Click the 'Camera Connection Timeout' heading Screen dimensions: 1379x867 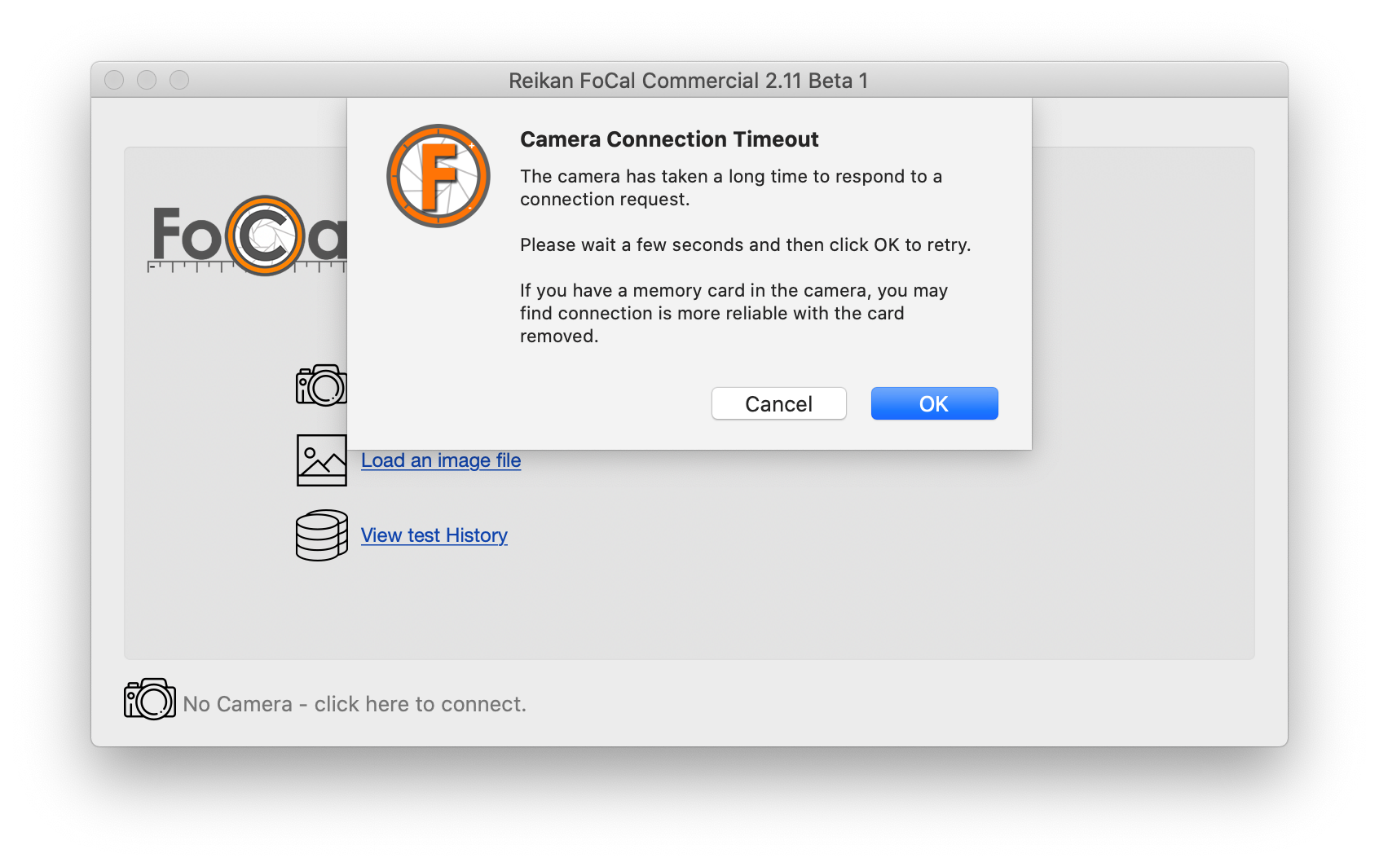coord(669,139)
